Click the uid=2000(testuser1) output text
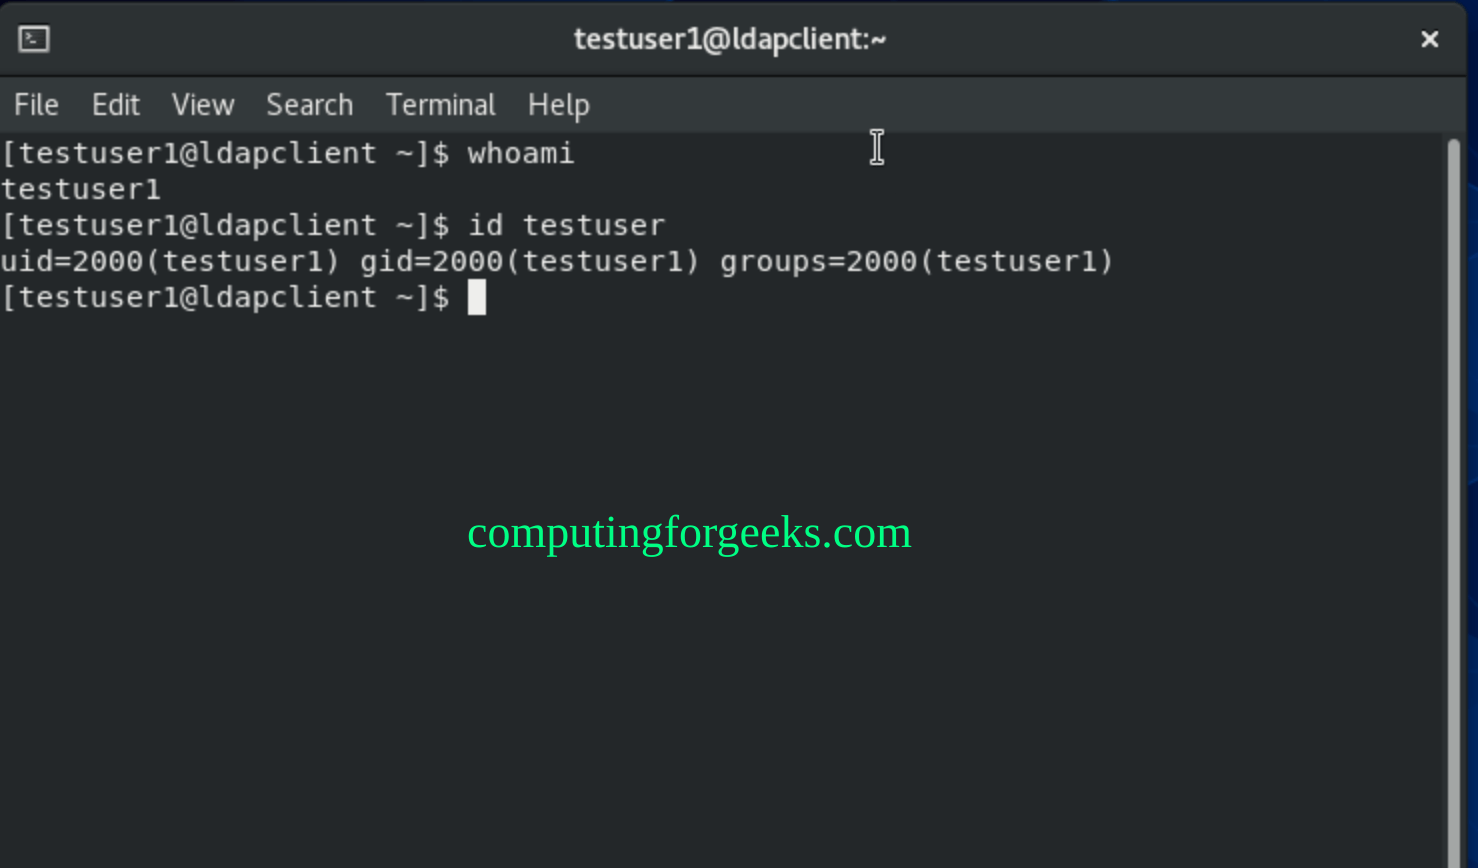The image size is (1478, 868). click(x=170, y=261)
